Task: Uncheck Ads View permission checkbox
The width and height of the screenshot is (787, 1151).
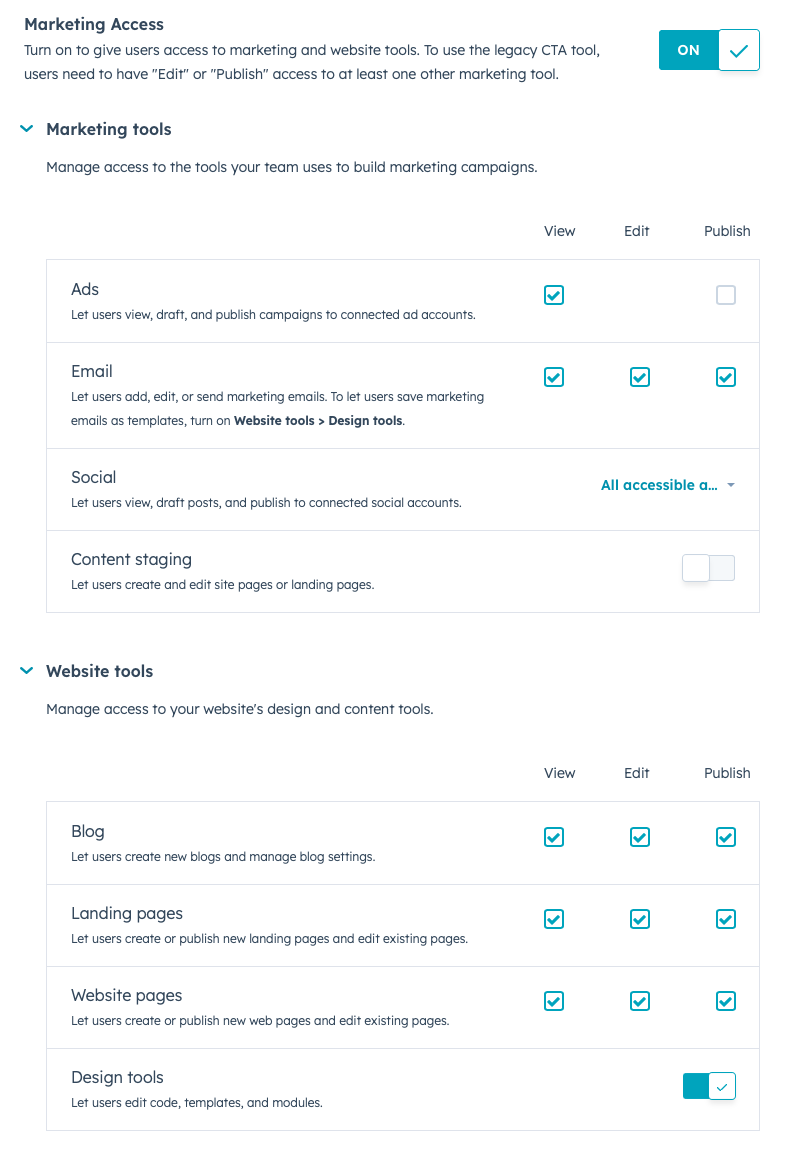Action: pyautogui.click(x=554, y=295)
